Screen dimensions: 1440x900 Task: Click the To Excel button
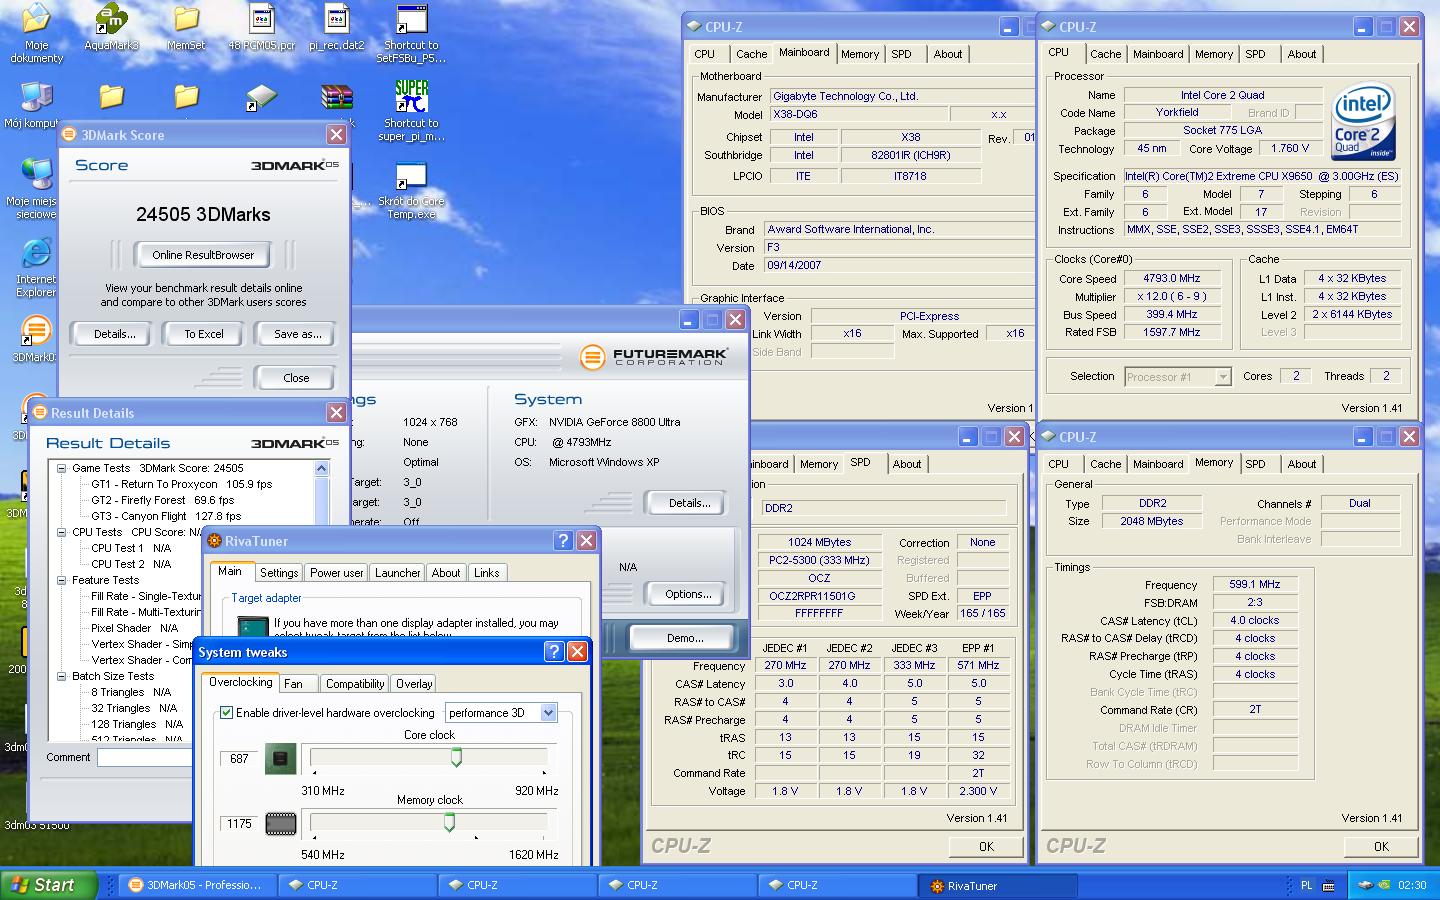[204, 334]
